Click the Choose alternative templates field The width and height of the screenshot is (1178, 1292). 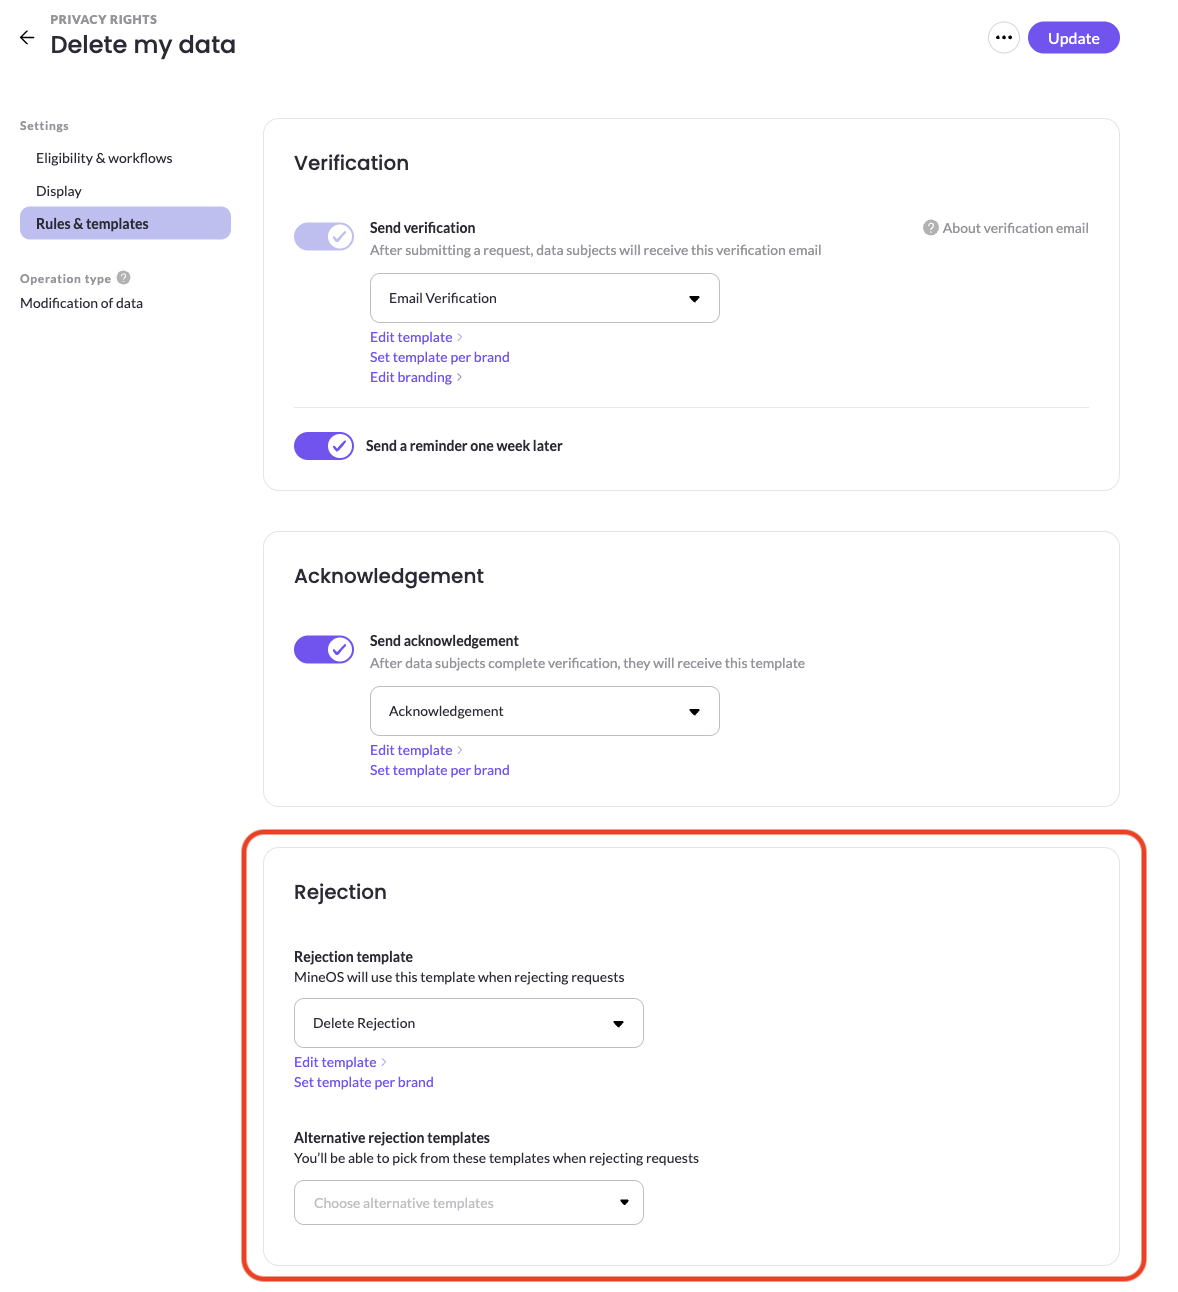pyautogui.click(x=469, y=1203)
